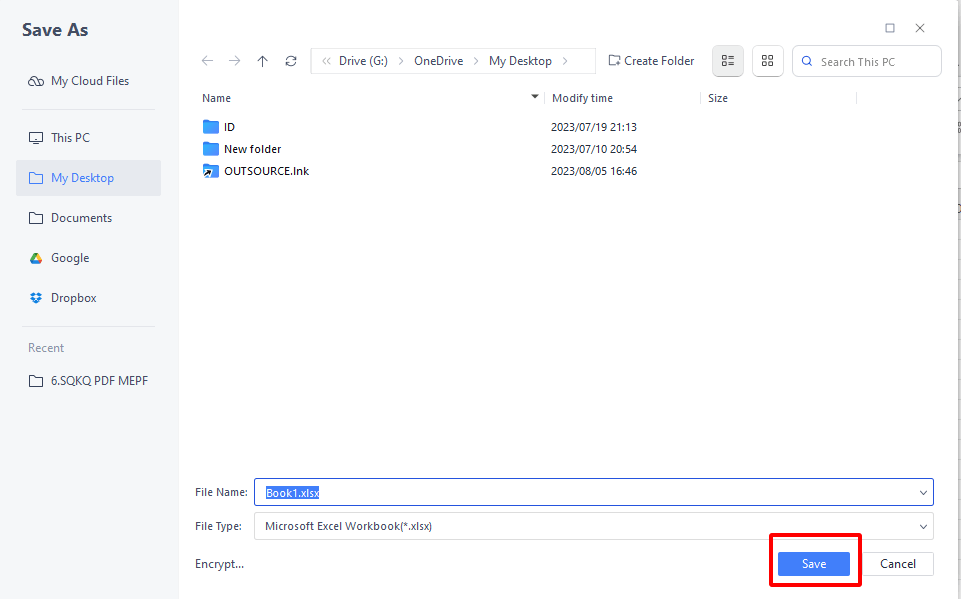The image size is (961, 599).
Task: Maximize the Save As dialog
Action: click(x=890, y=28)
